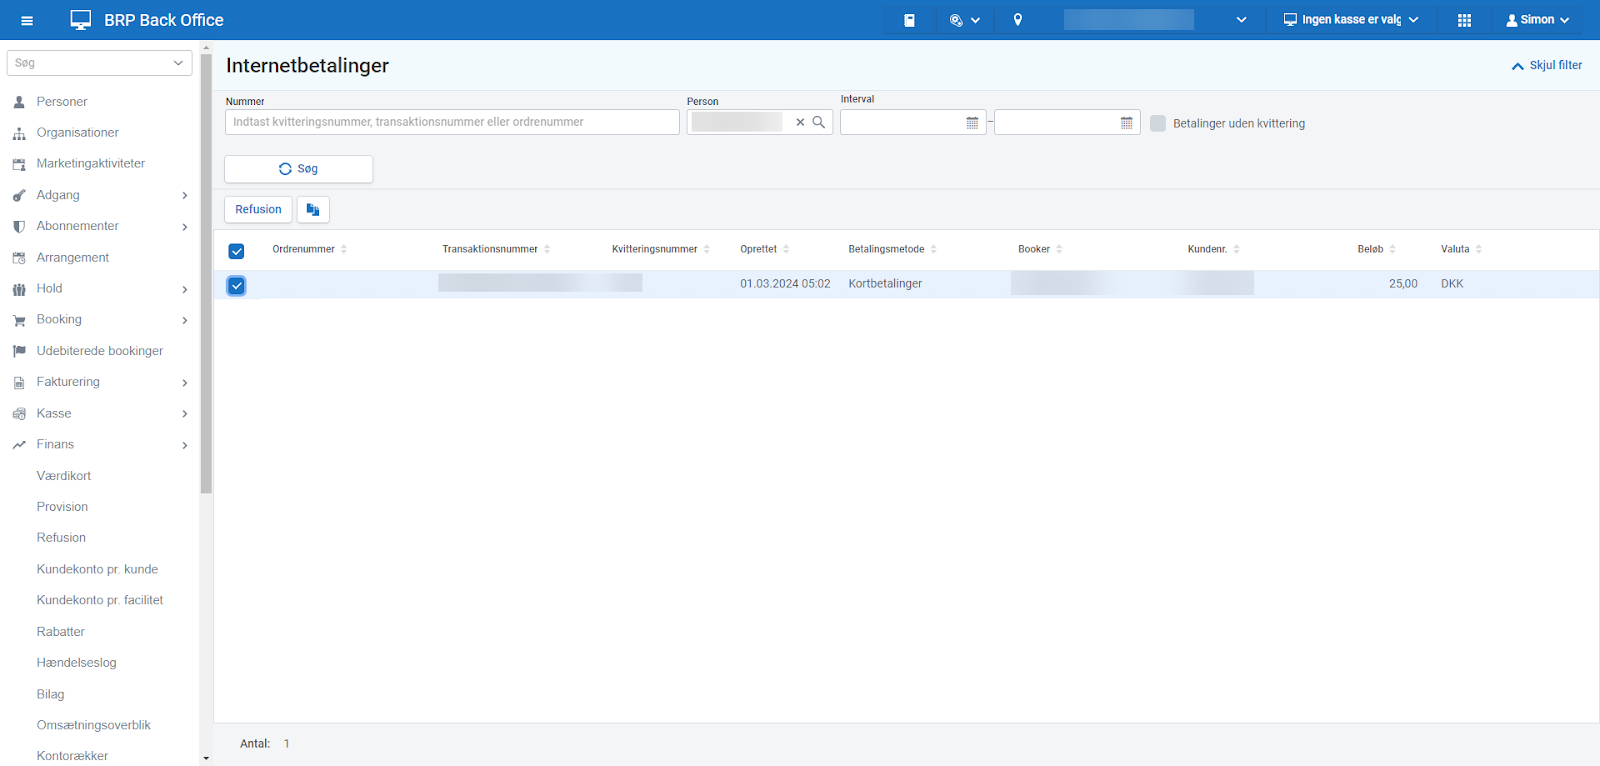This screenshot has height=766, width=1600.
Task: Click the Arrangement calendar icon
Action: tap(19, 258)
